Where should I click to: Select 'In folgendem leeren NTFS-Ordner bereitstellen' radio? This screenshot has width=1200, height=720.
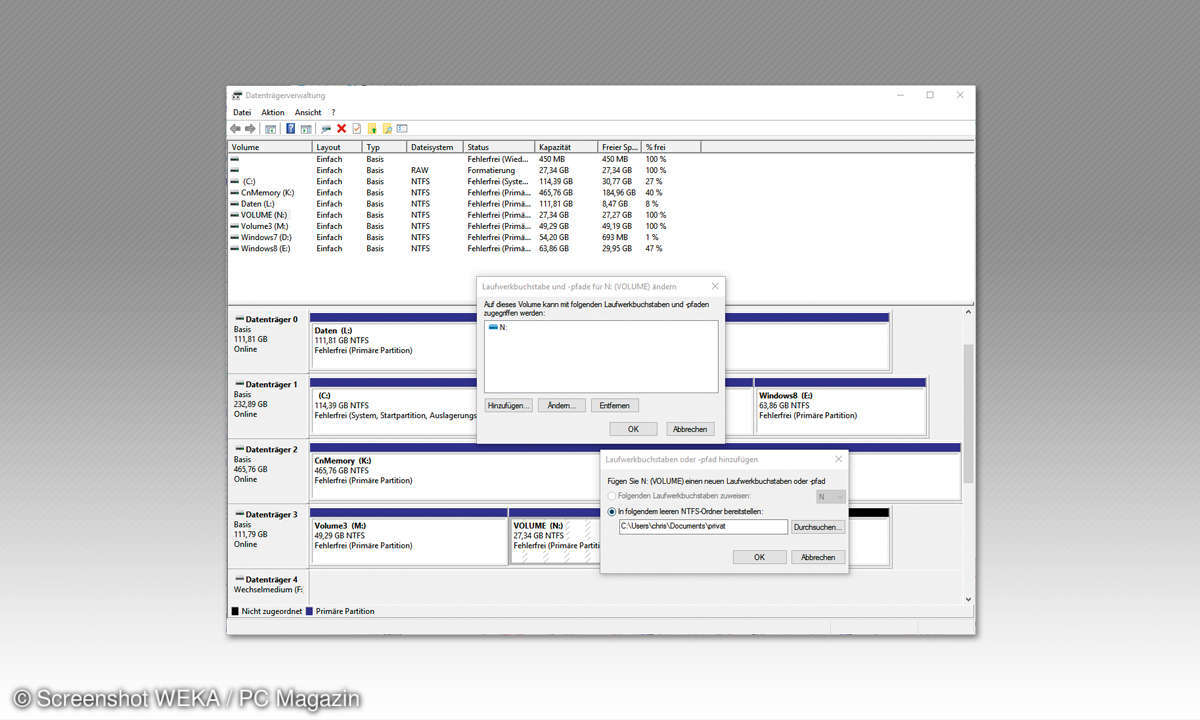612,511
